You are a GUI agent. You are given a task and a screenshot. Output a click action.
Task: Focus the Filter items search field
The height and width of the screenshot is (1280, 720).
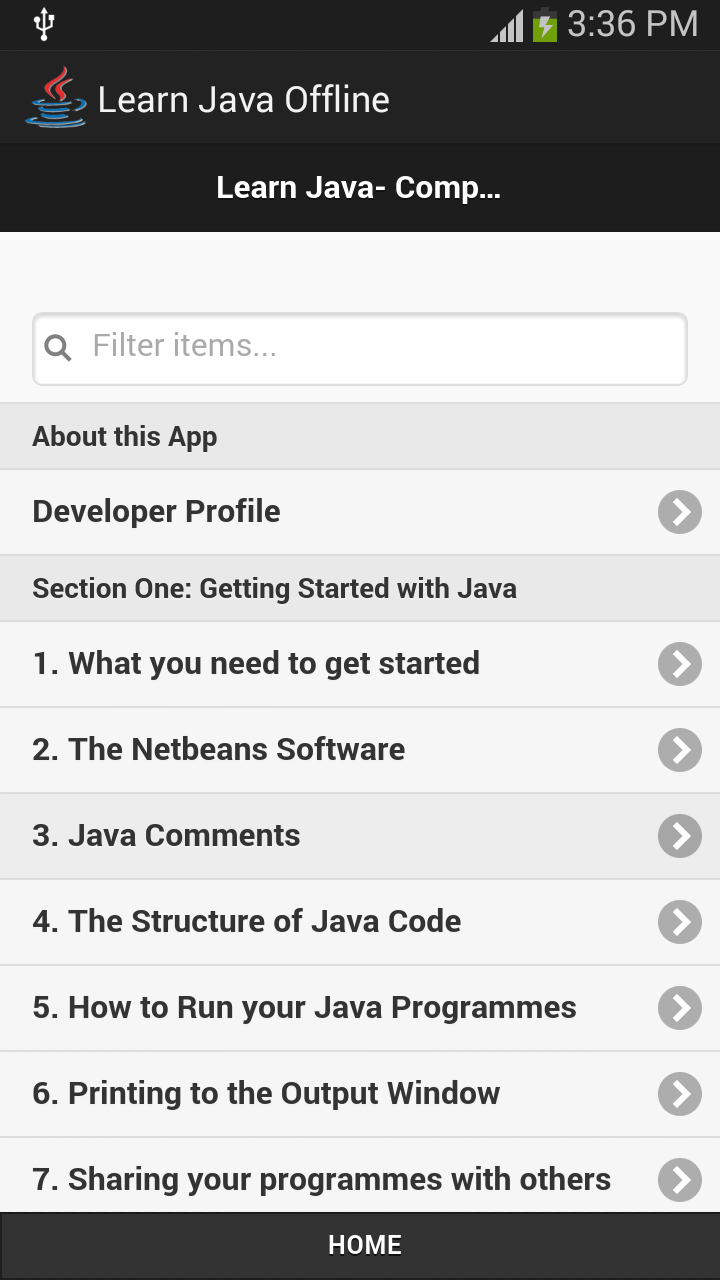pyautogui.click(x=360, y=349)
